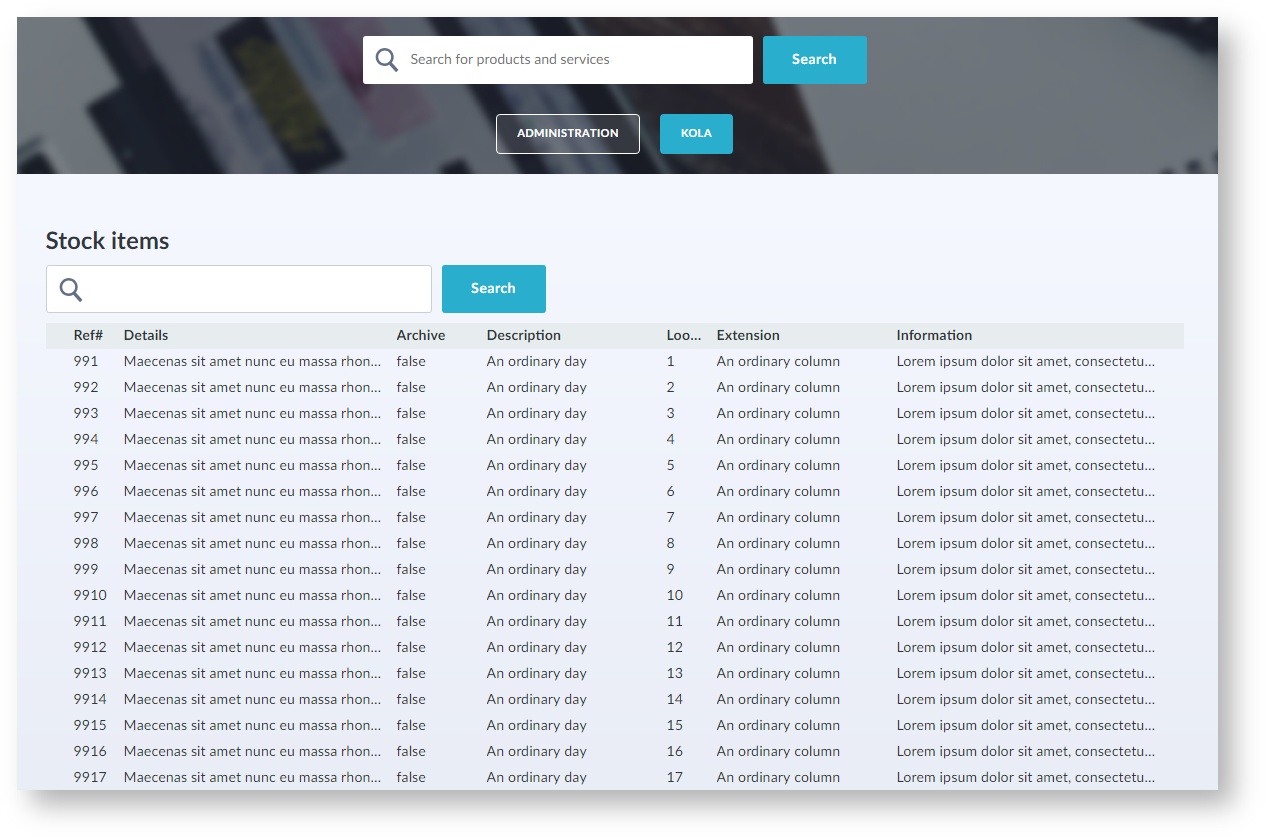Click the Archive column header
Viewport: 1266px width, 838px height.
(420, 336)
